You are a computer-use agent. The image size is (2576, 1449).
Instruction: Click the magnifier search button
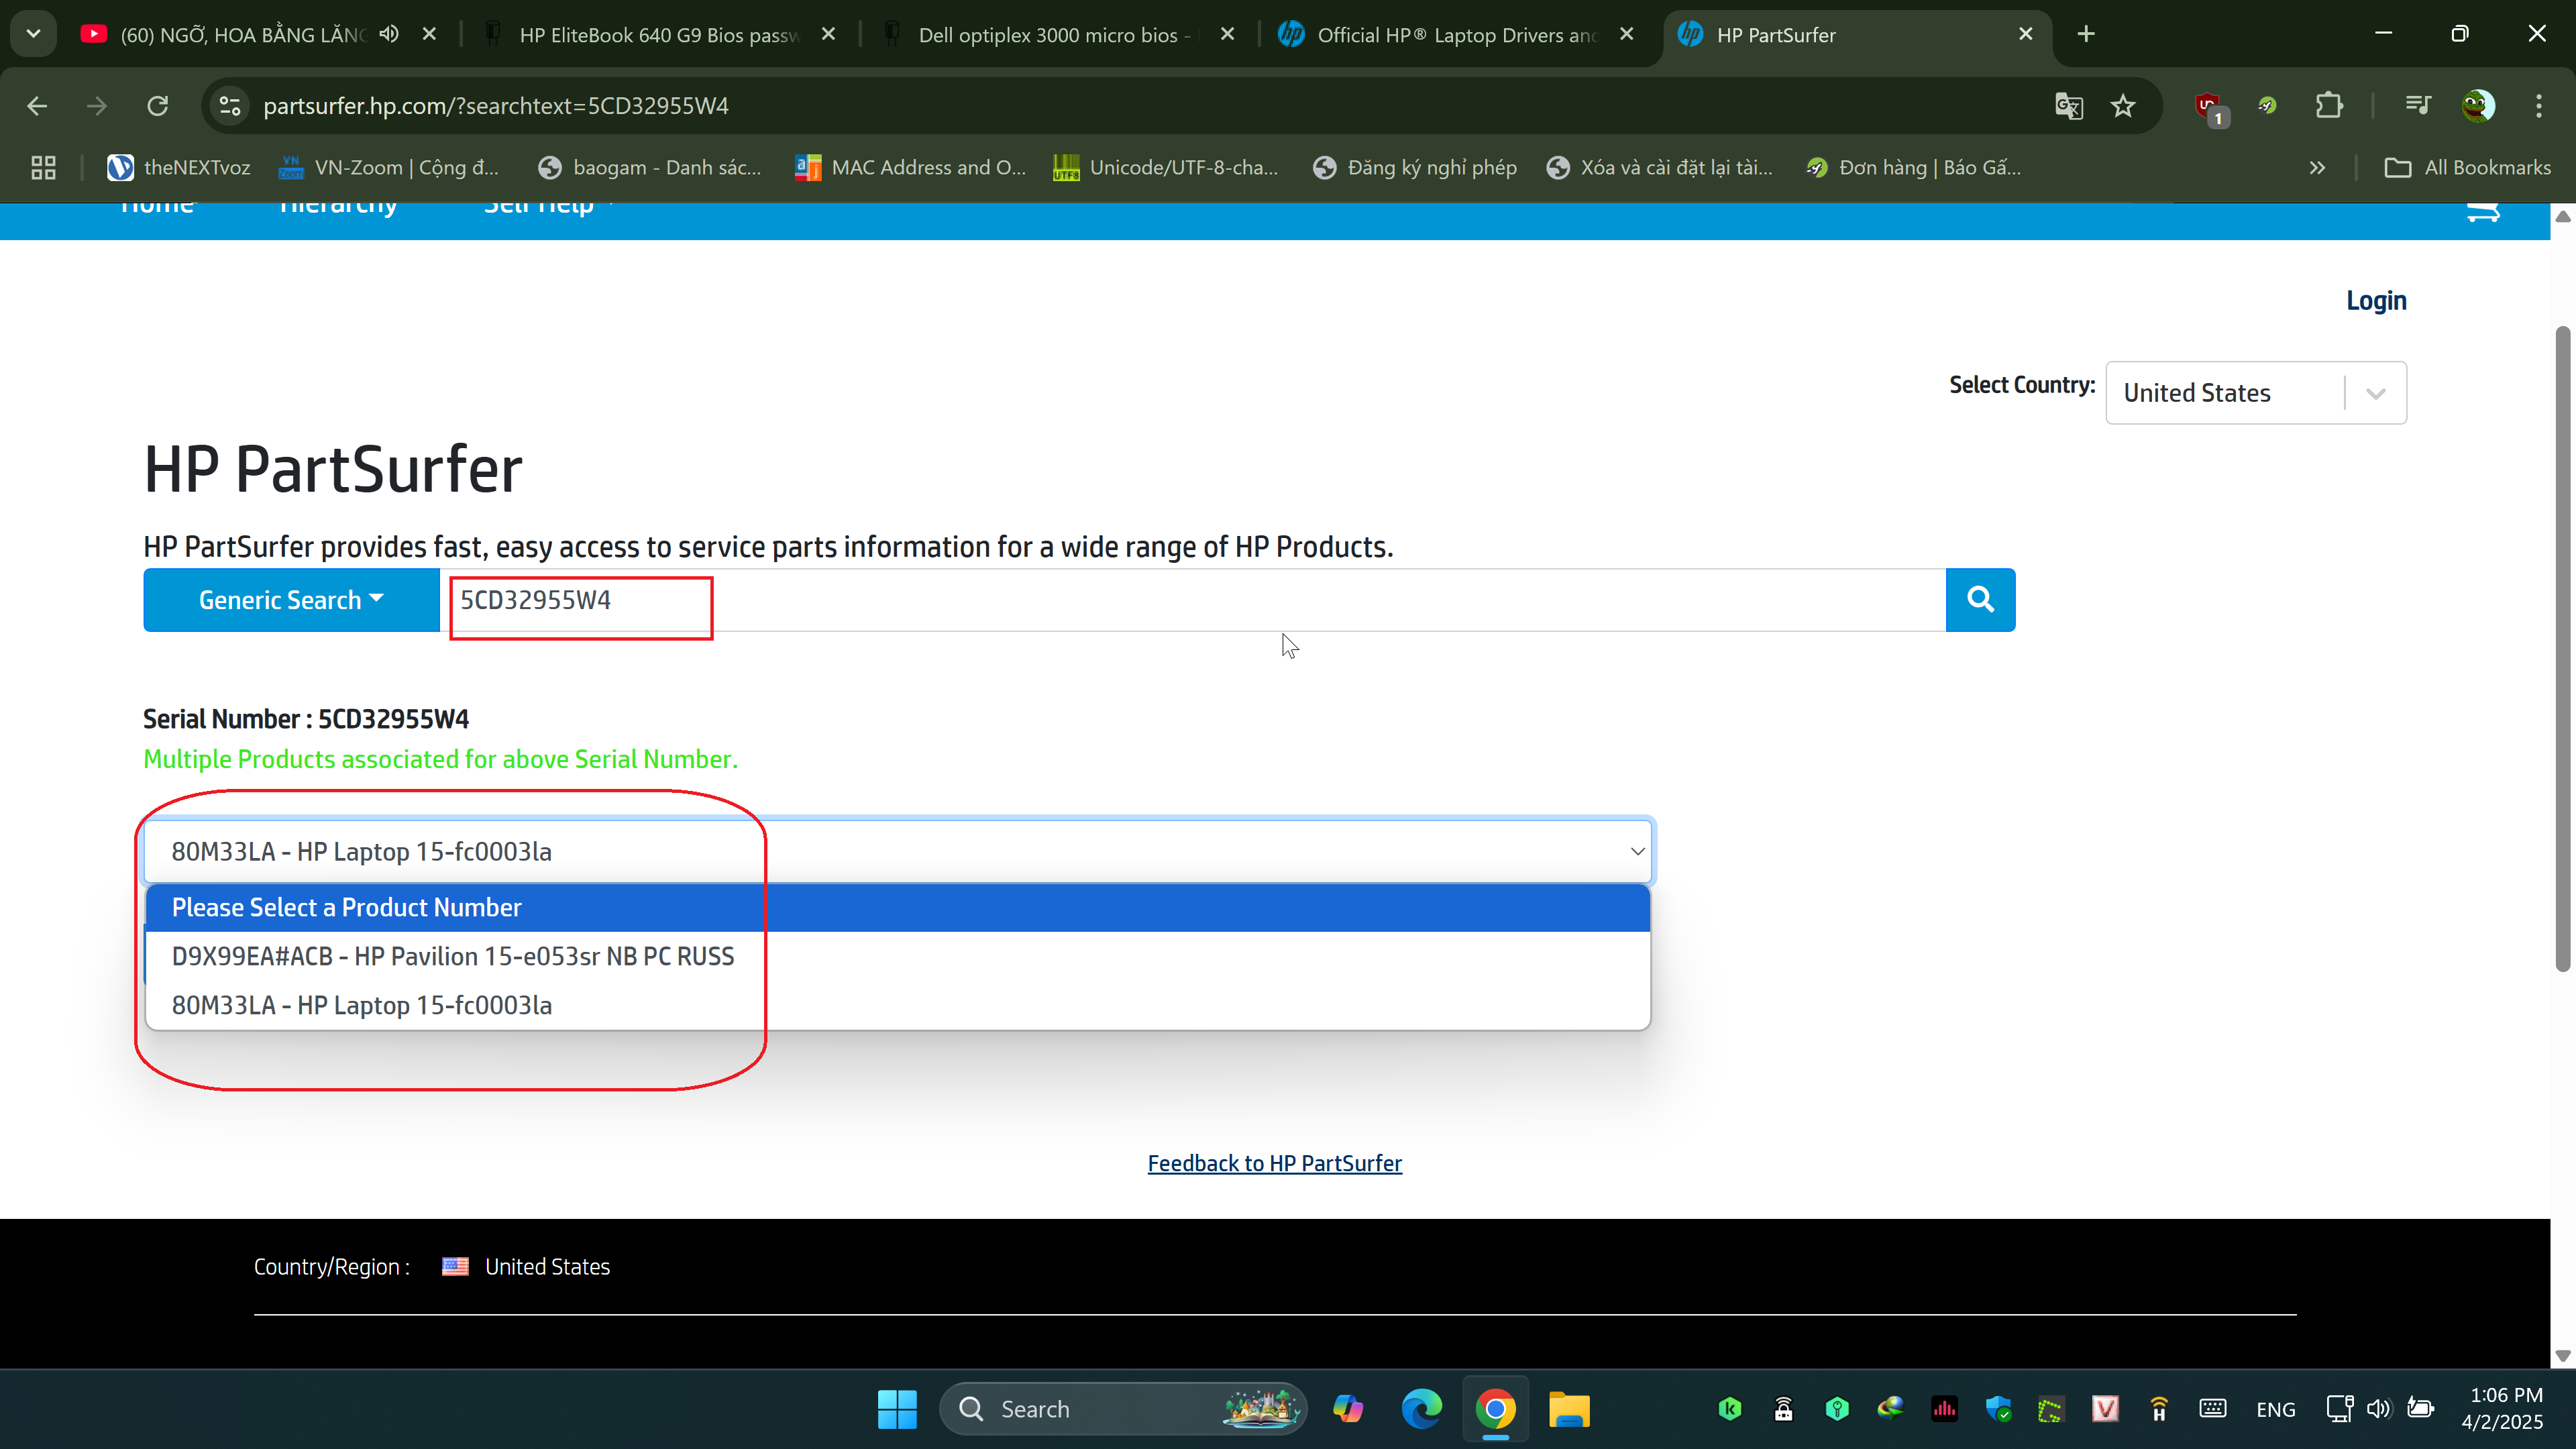pos(1980,599)
